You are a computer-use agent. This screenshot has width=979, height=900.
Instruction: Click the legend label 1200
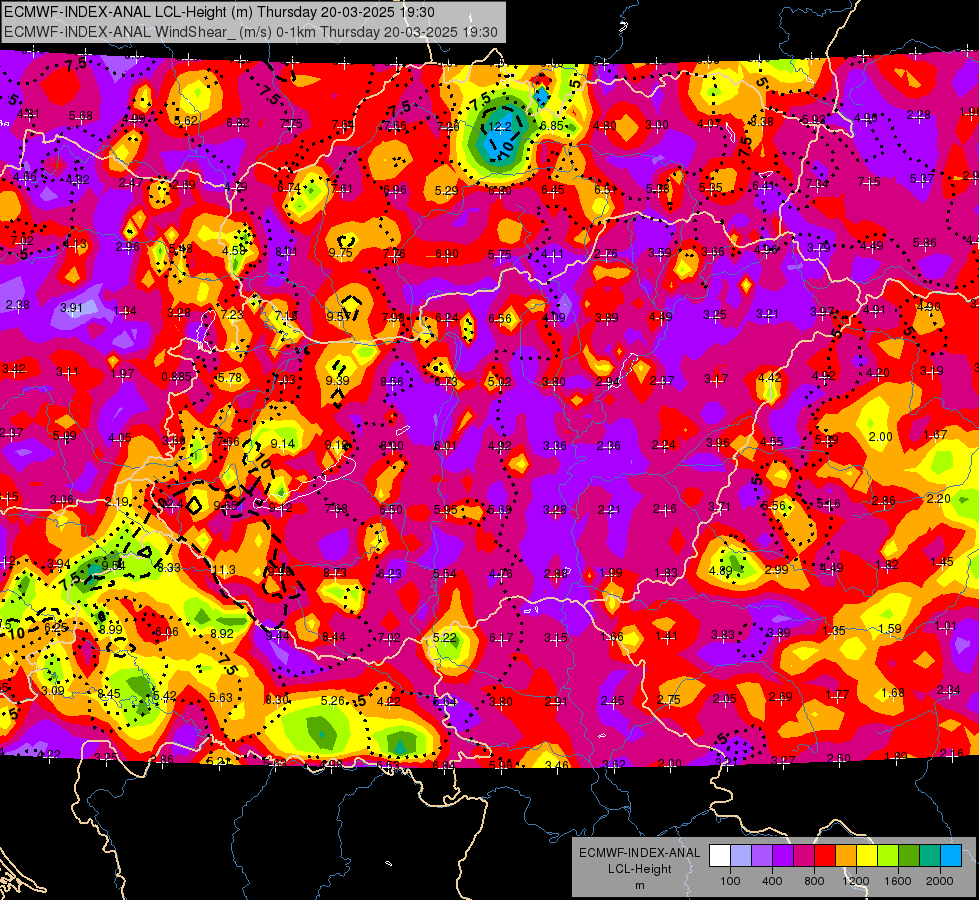pos(855,881)
